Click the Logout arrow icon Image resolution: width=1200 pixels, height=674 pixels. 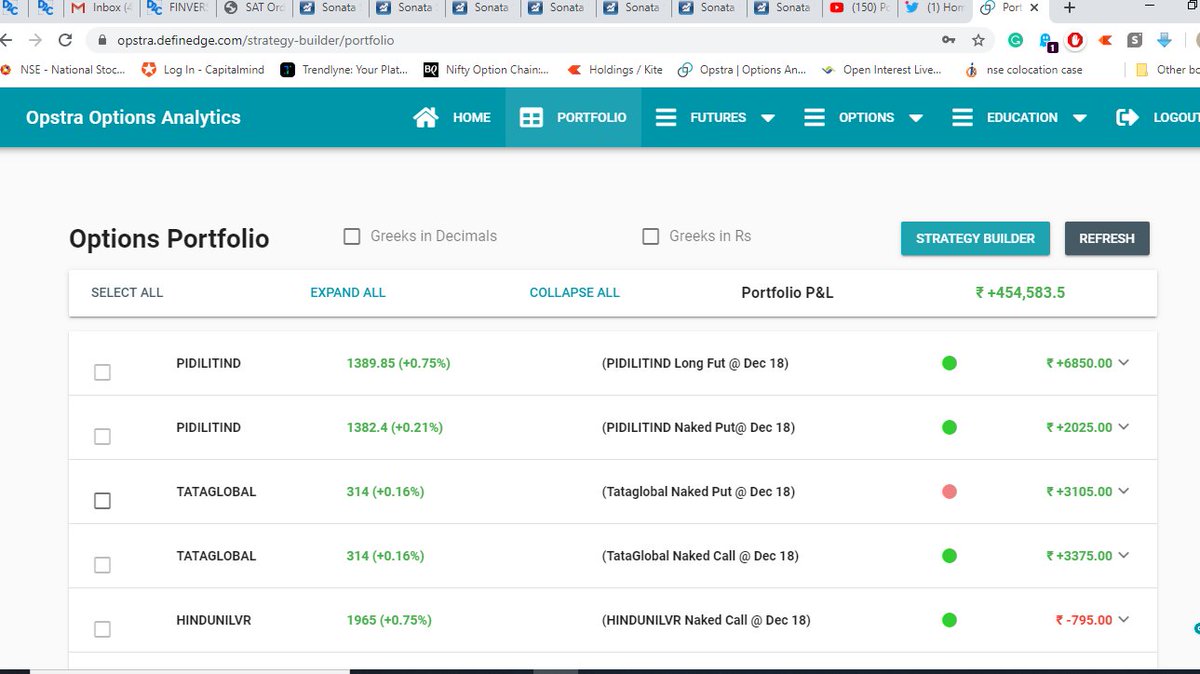(x=1127, y=117)
